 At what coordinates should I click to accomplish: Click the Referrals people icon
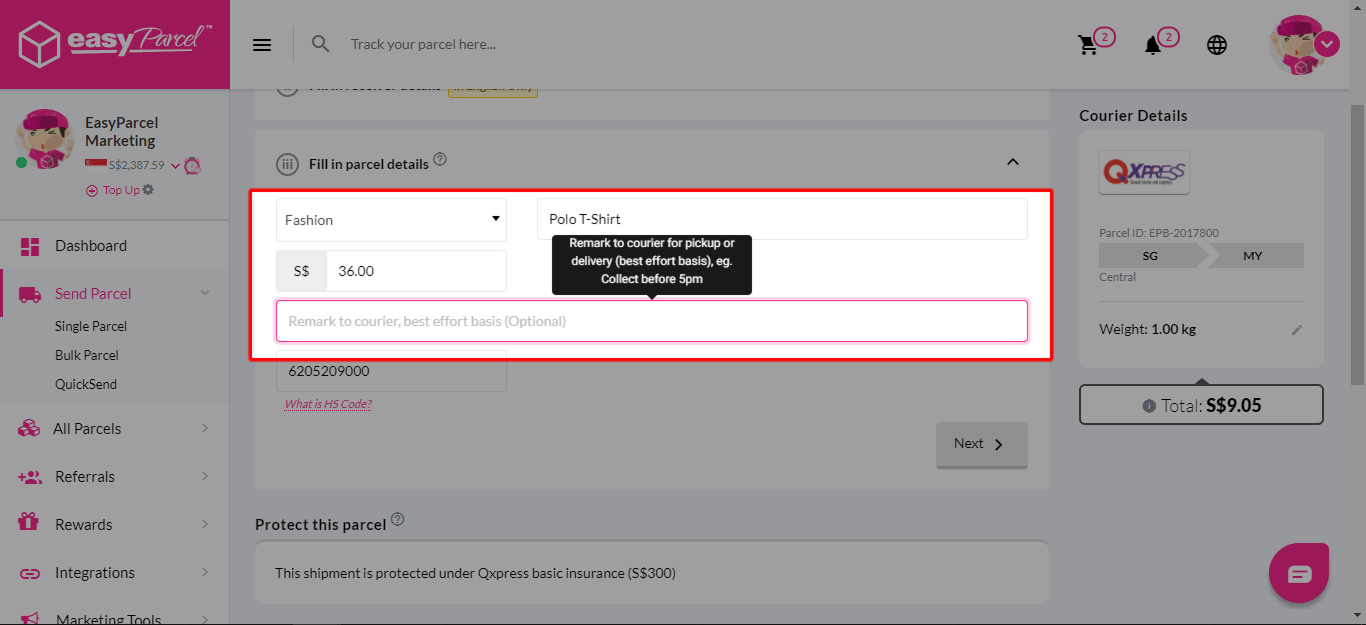(x=30, y=476)
